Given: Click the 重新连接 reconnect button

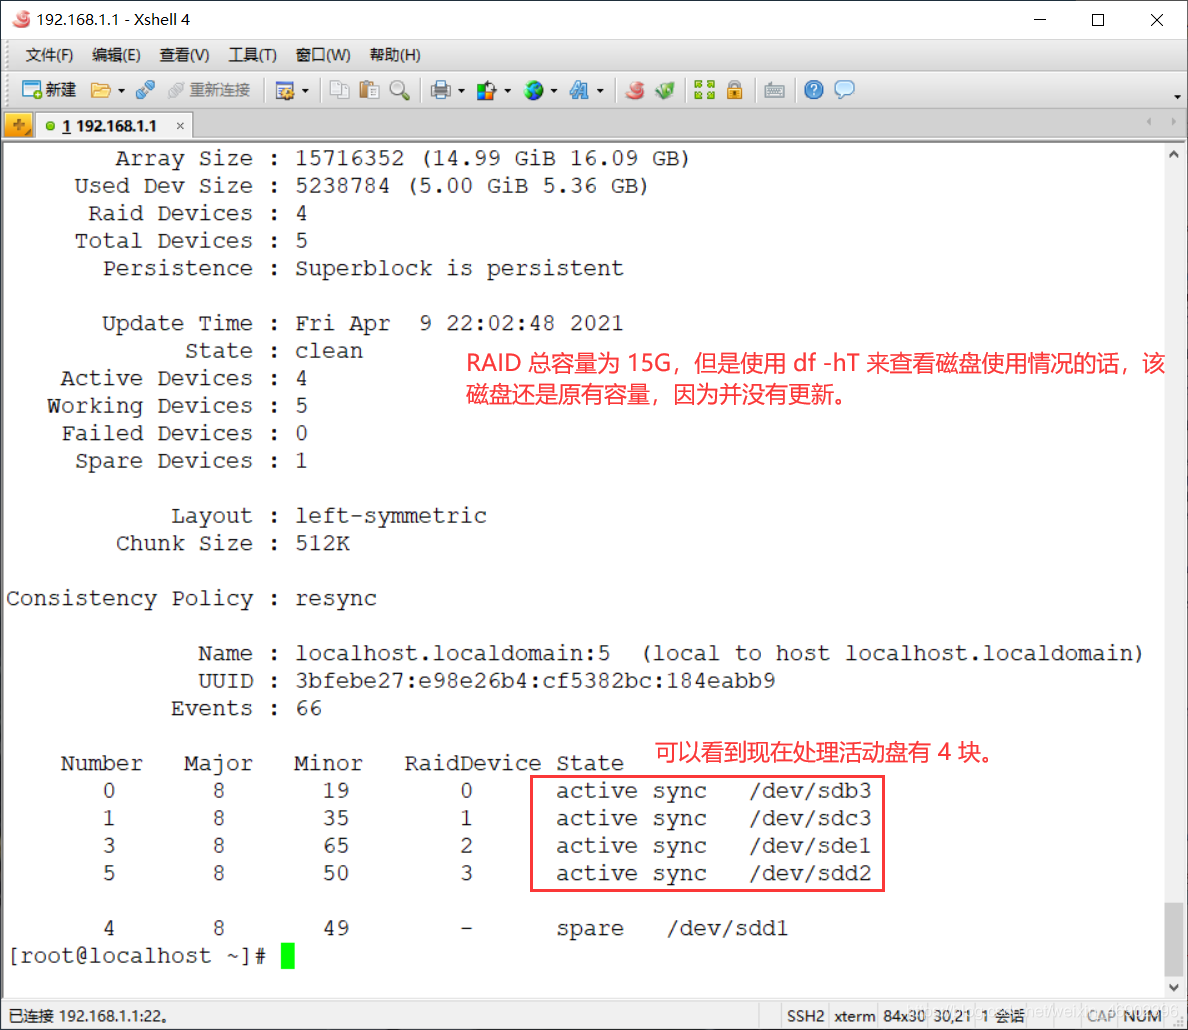Looking at the screenshot, I should [209, 90].
